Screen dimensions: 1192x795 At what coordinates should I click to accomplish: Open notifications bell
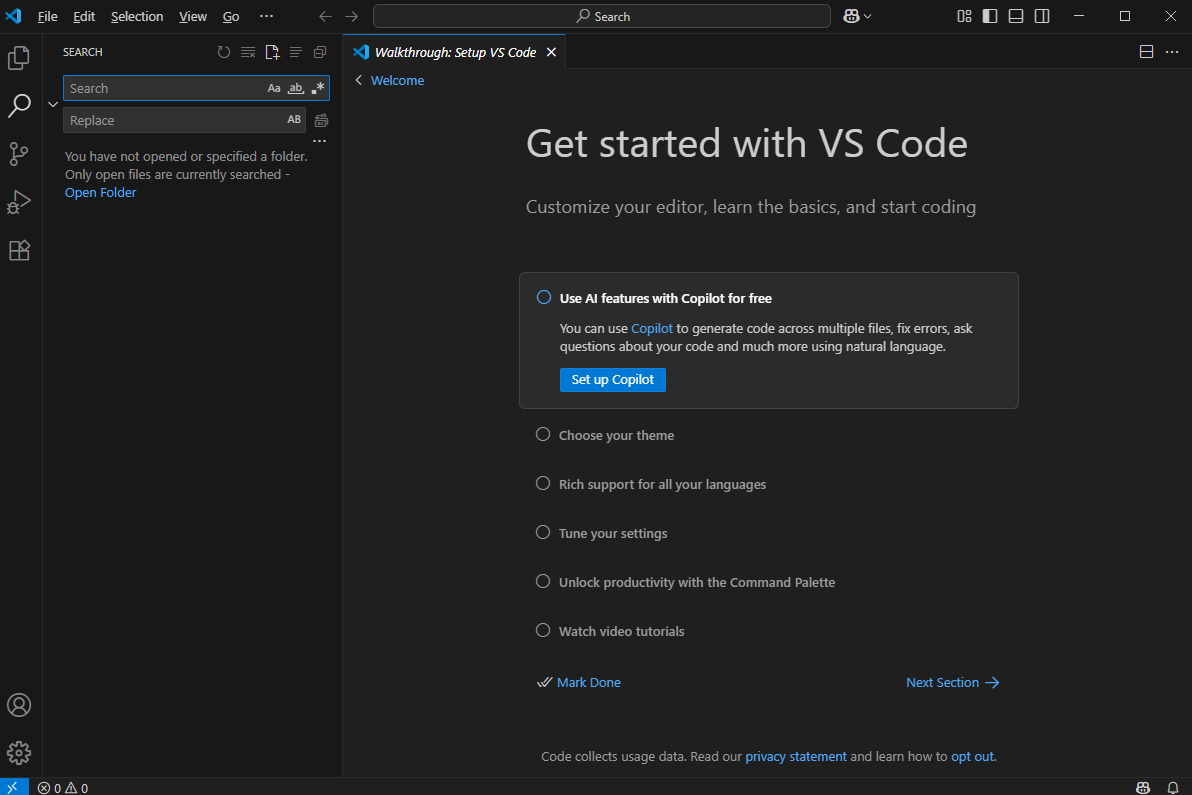tap(1172, 787)
